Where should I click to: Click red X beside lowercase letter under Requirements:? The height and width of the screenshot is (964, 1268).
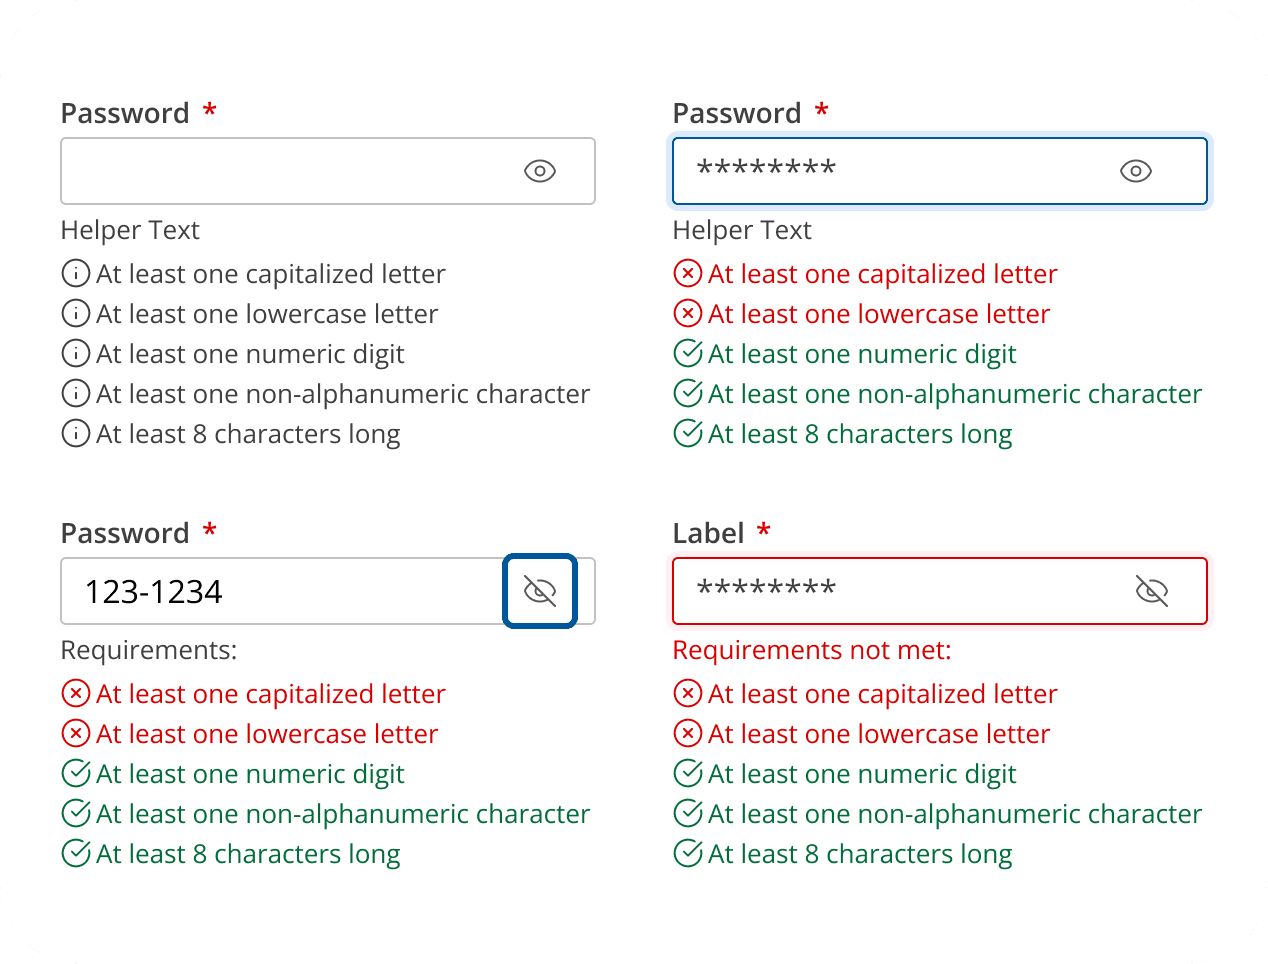(76, 733)
